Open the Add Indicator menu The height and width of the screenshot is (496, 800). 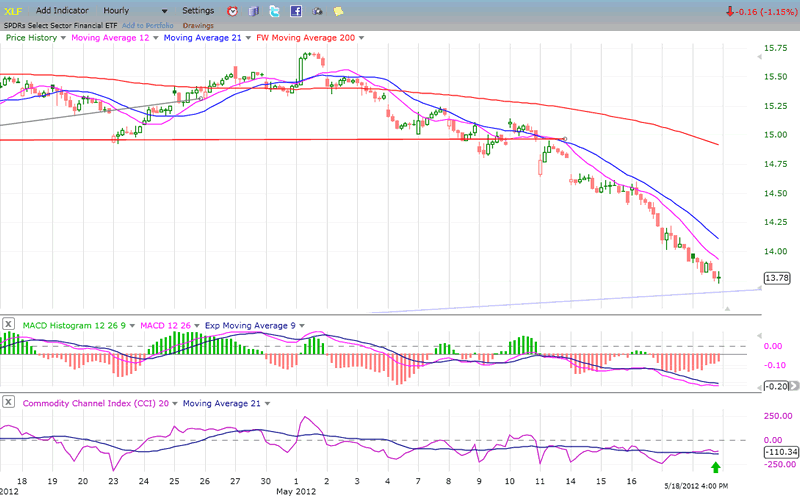pyautogui.click(x=64, y=10)
